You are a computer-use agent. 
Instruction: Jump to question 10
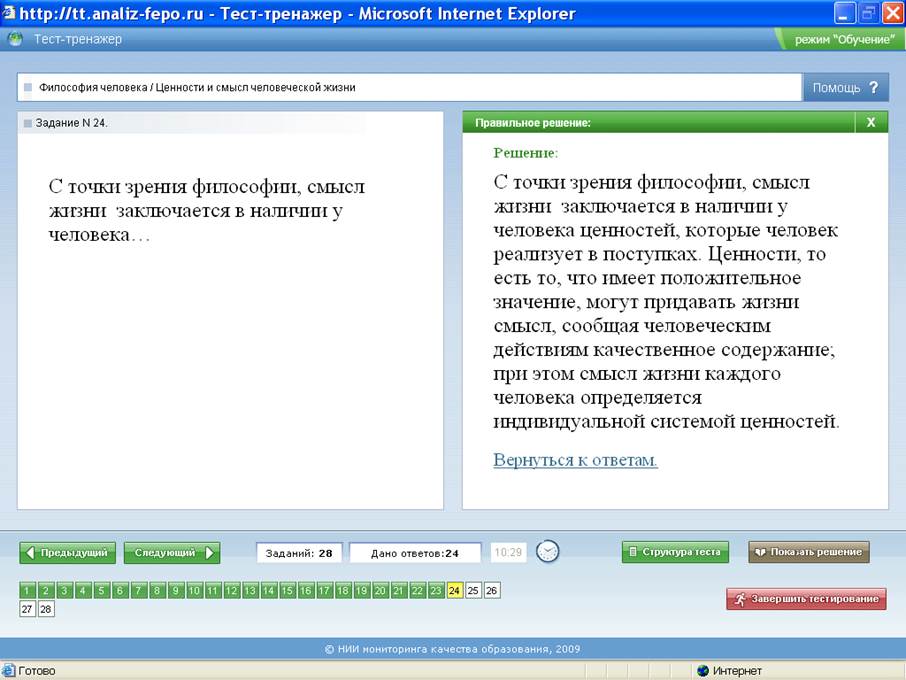[194, 590]
